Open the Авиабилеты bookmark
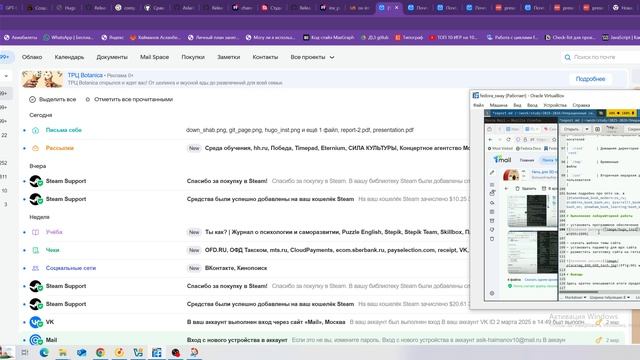This screenshot has width=640, height=360. coord(20,37)
